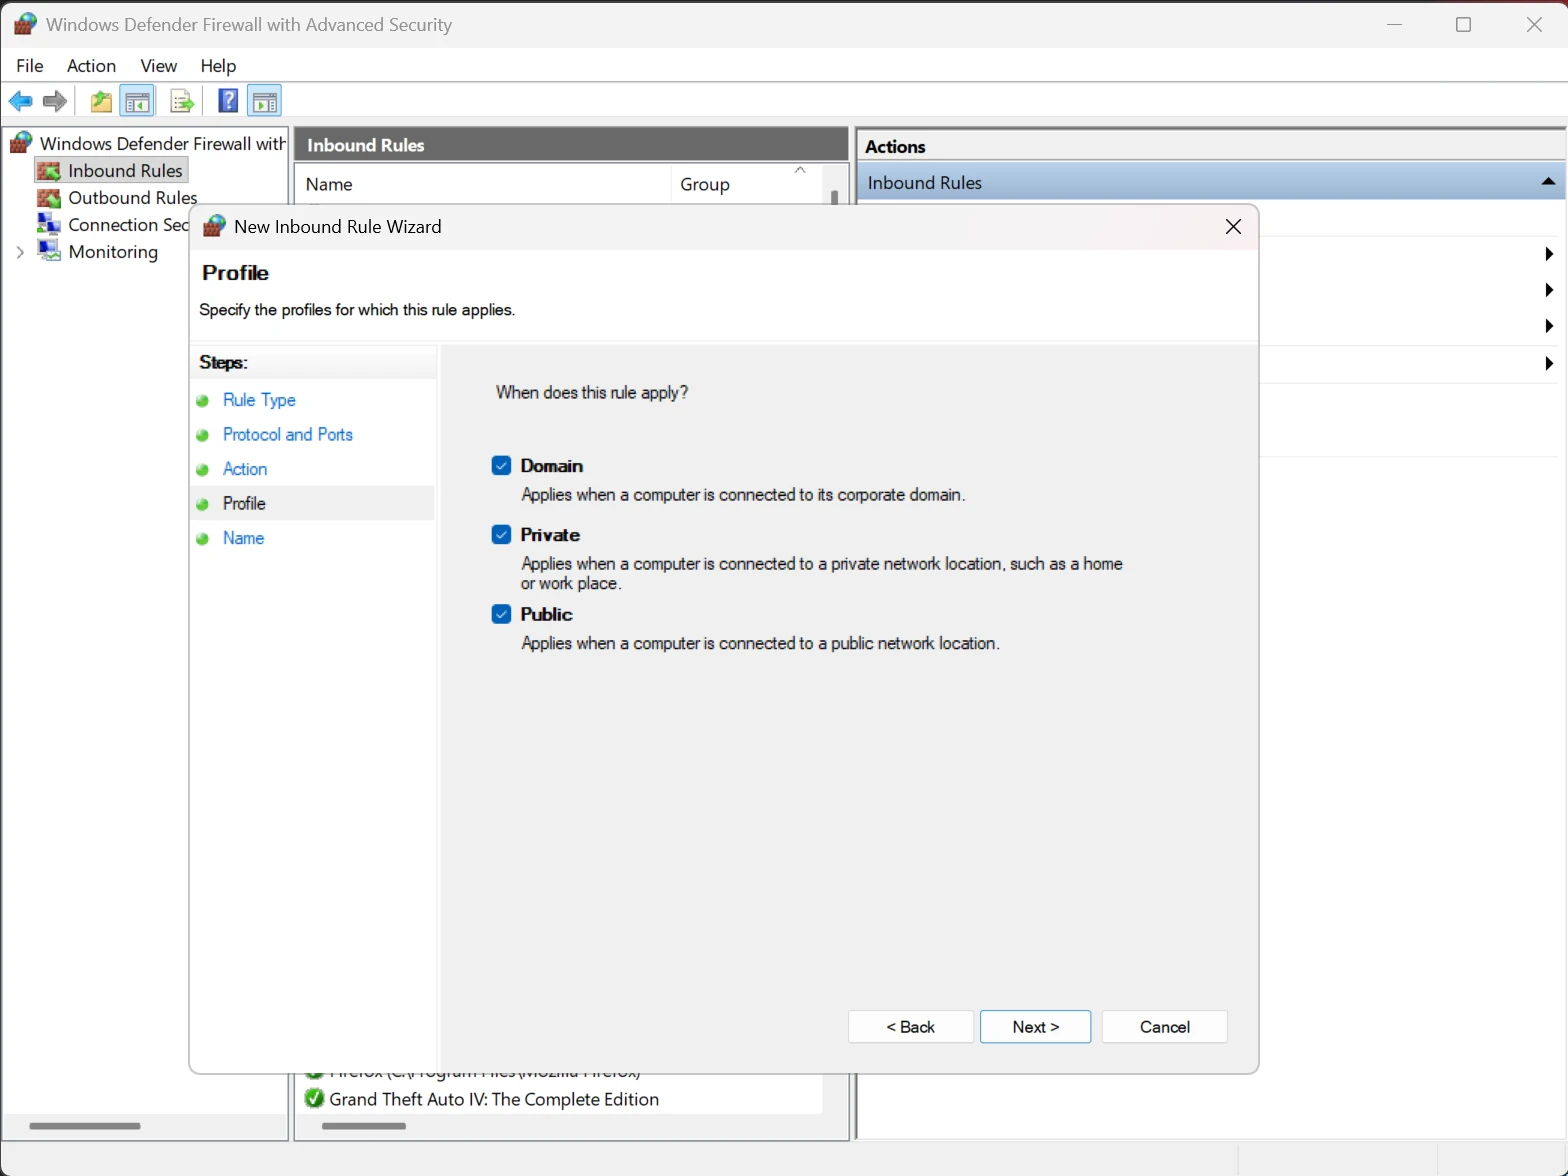Click the Up One Level folder icon
The height and width of the screenshot is (1176, 1568).
[x=101, y=101]
